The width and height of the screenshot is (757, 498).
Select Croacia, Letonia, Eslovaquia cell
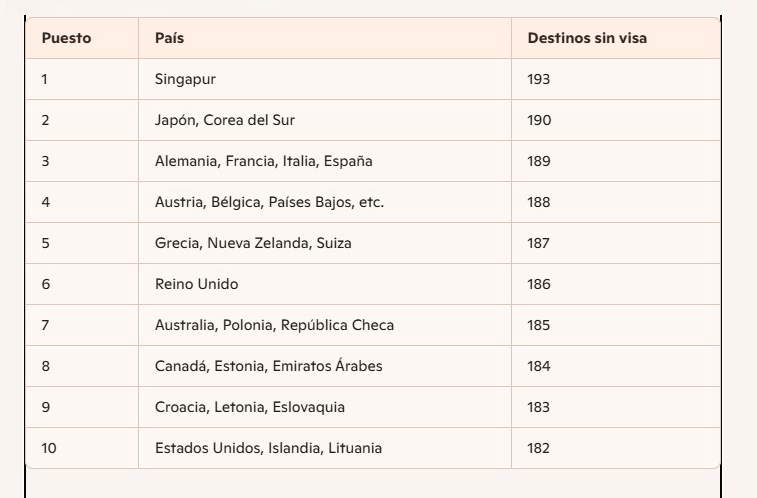pos(325,407)
